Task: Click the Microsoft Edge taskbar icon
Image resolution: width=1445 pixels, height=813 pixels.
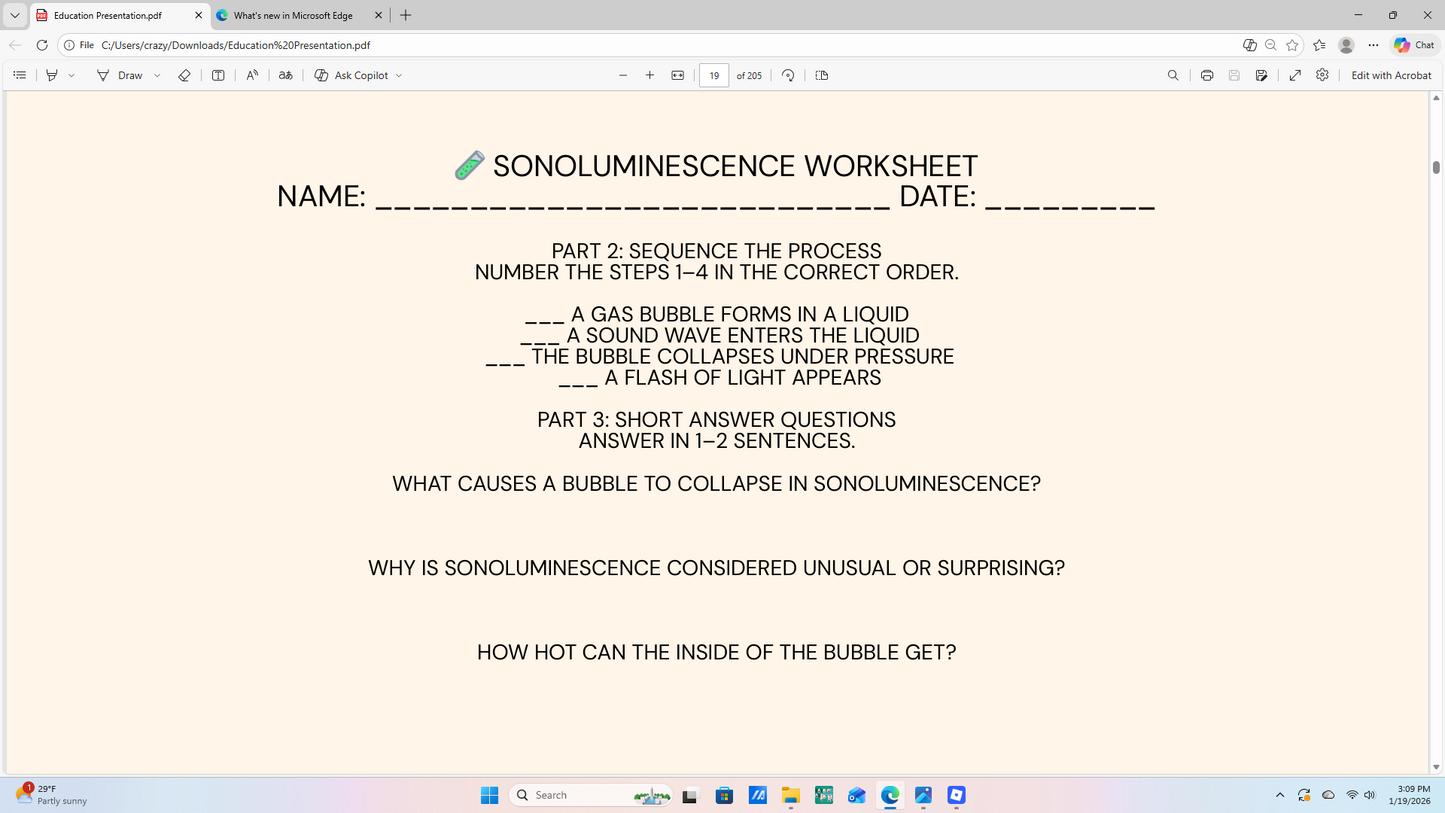Action: (890, 795)
